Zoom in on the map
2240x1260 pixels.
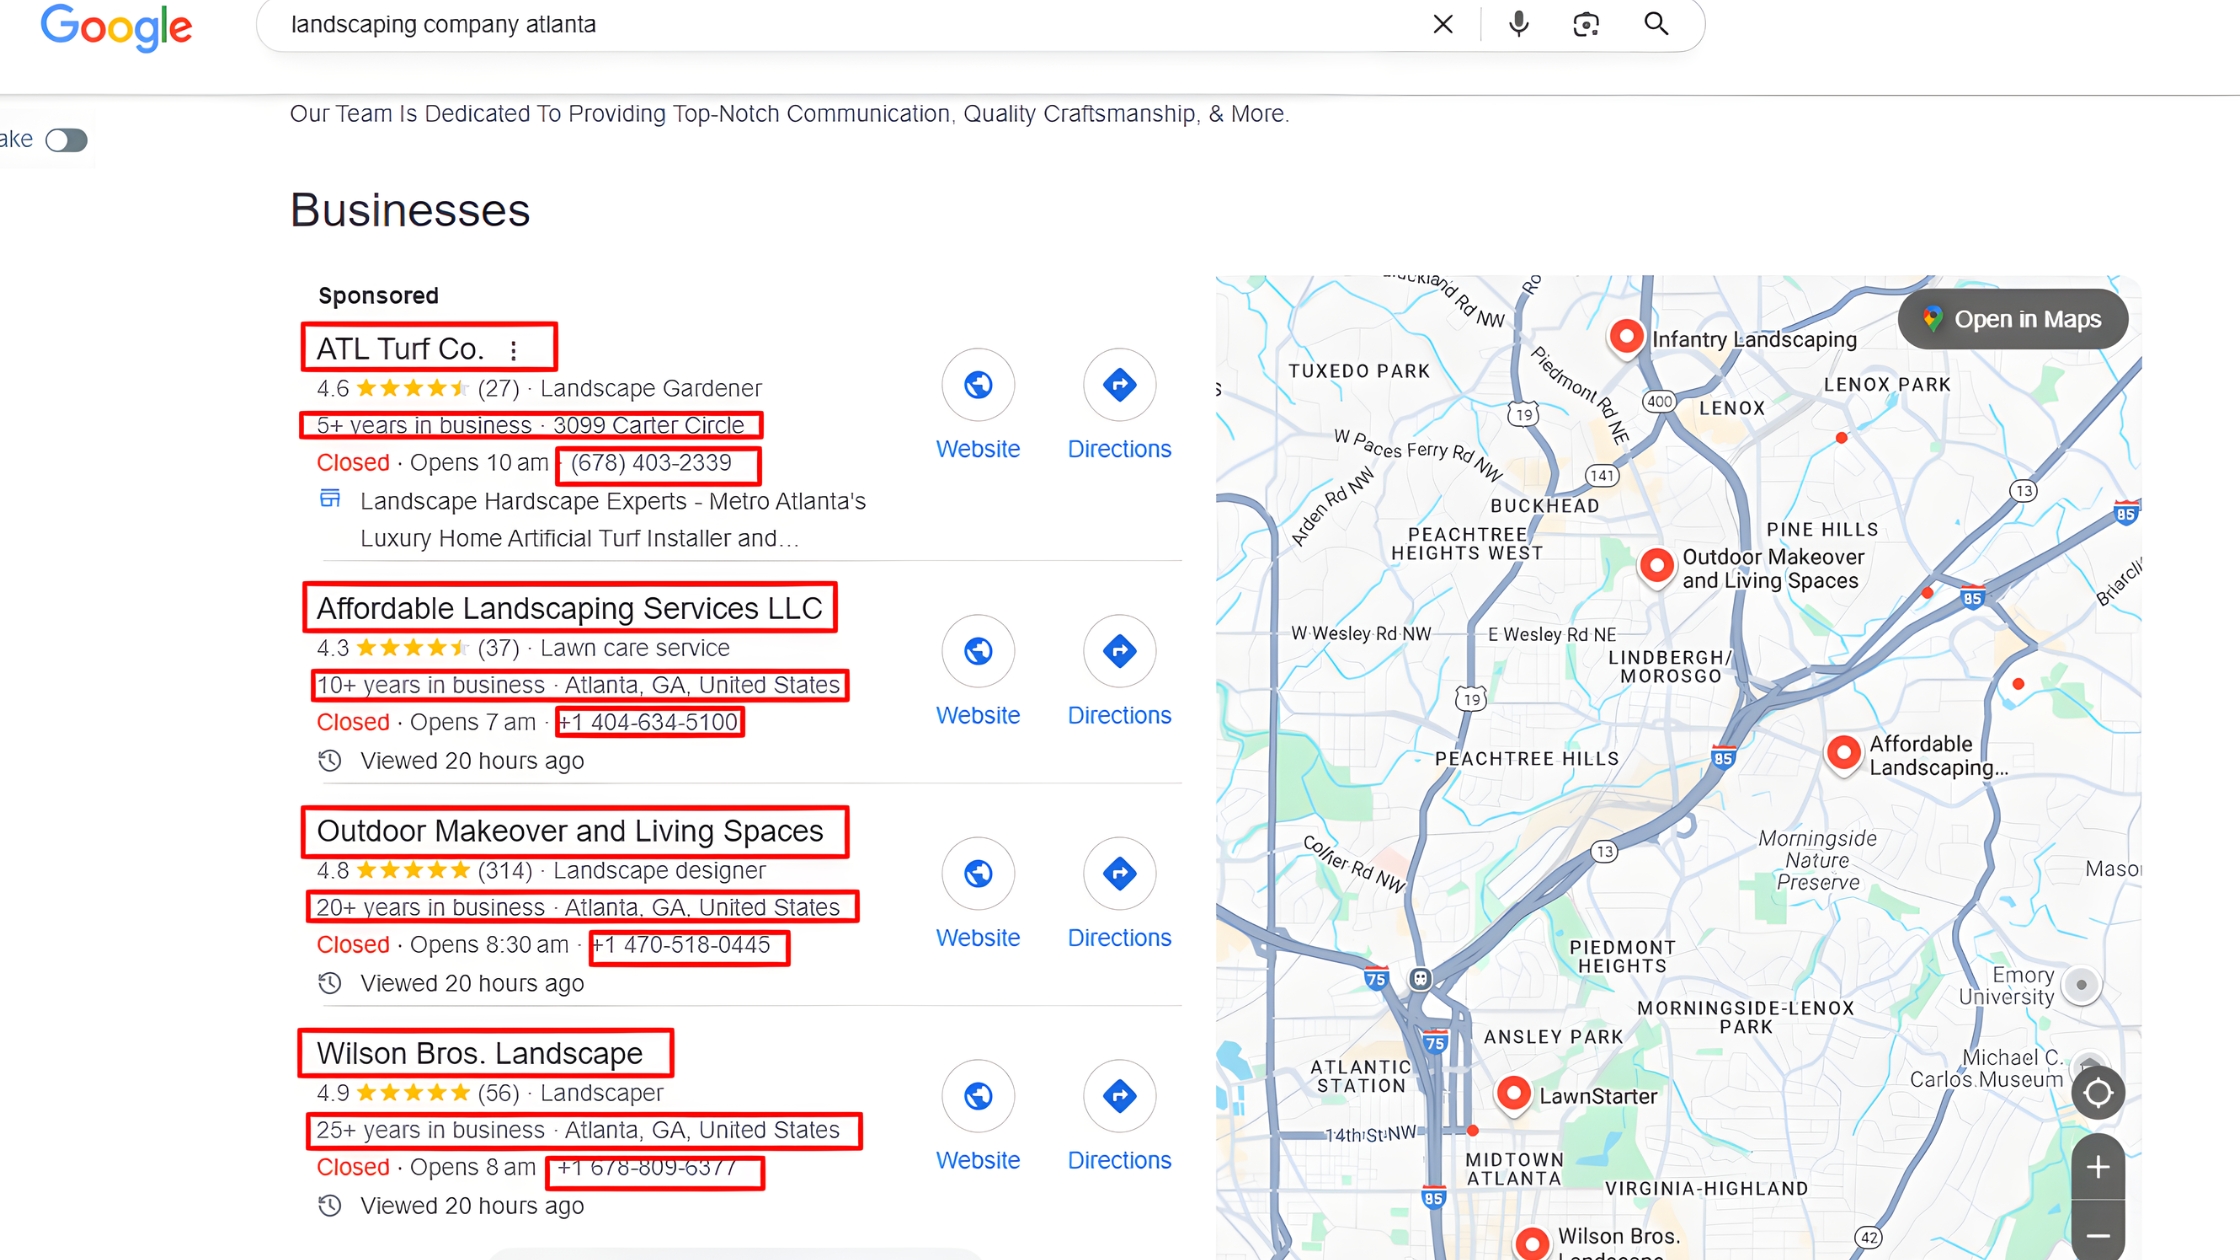tap(2098, 1167)
